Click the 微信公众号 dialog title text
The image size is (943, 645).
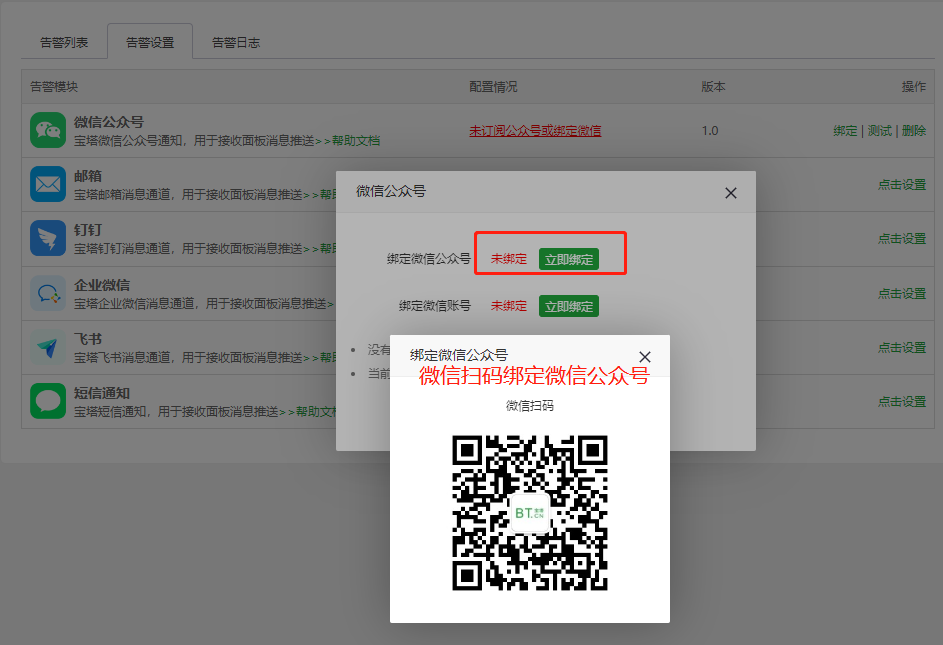point(391,191)
